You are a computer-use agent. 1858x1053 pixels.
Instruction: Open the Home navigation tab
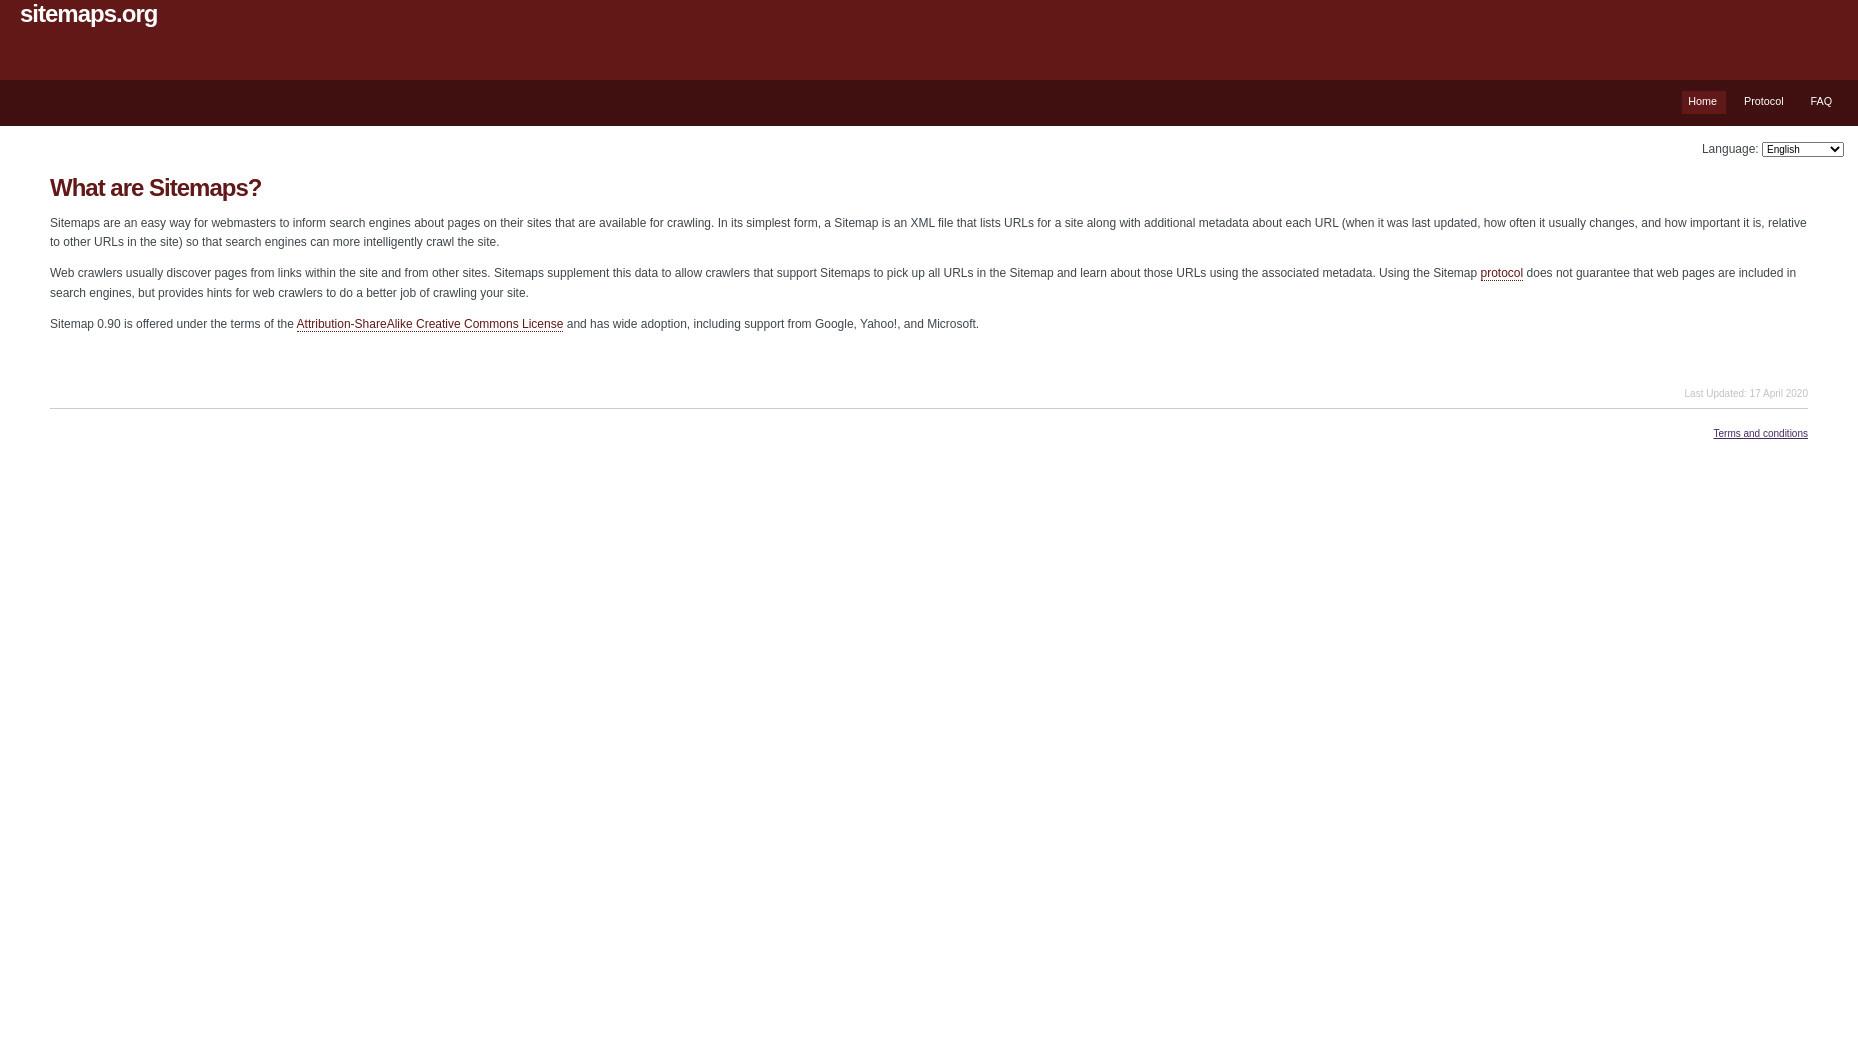[x=1702, y=102]
